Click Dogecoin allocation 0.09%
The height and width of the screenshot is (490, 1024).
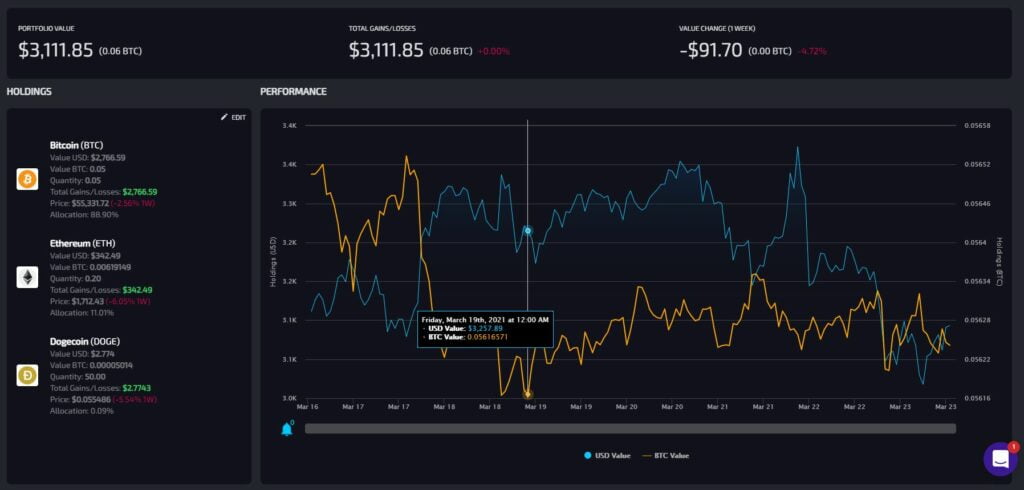point(100,411)
